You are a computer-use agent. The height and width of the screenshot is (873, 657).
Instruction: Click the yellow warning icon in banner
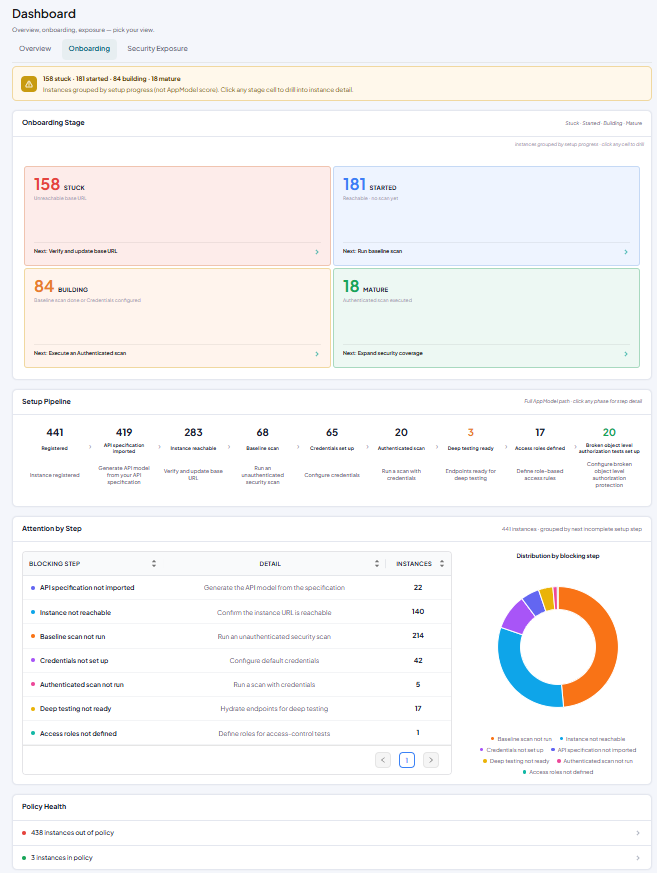[x=29, y=84]
